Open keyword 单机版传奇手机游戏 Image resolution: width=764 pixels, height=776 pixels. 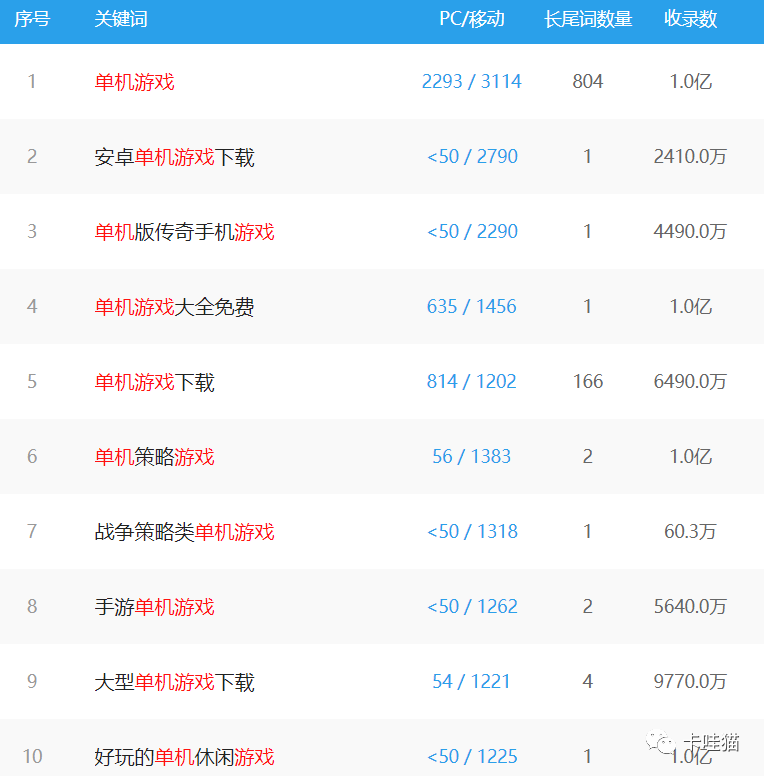point(184,232)
